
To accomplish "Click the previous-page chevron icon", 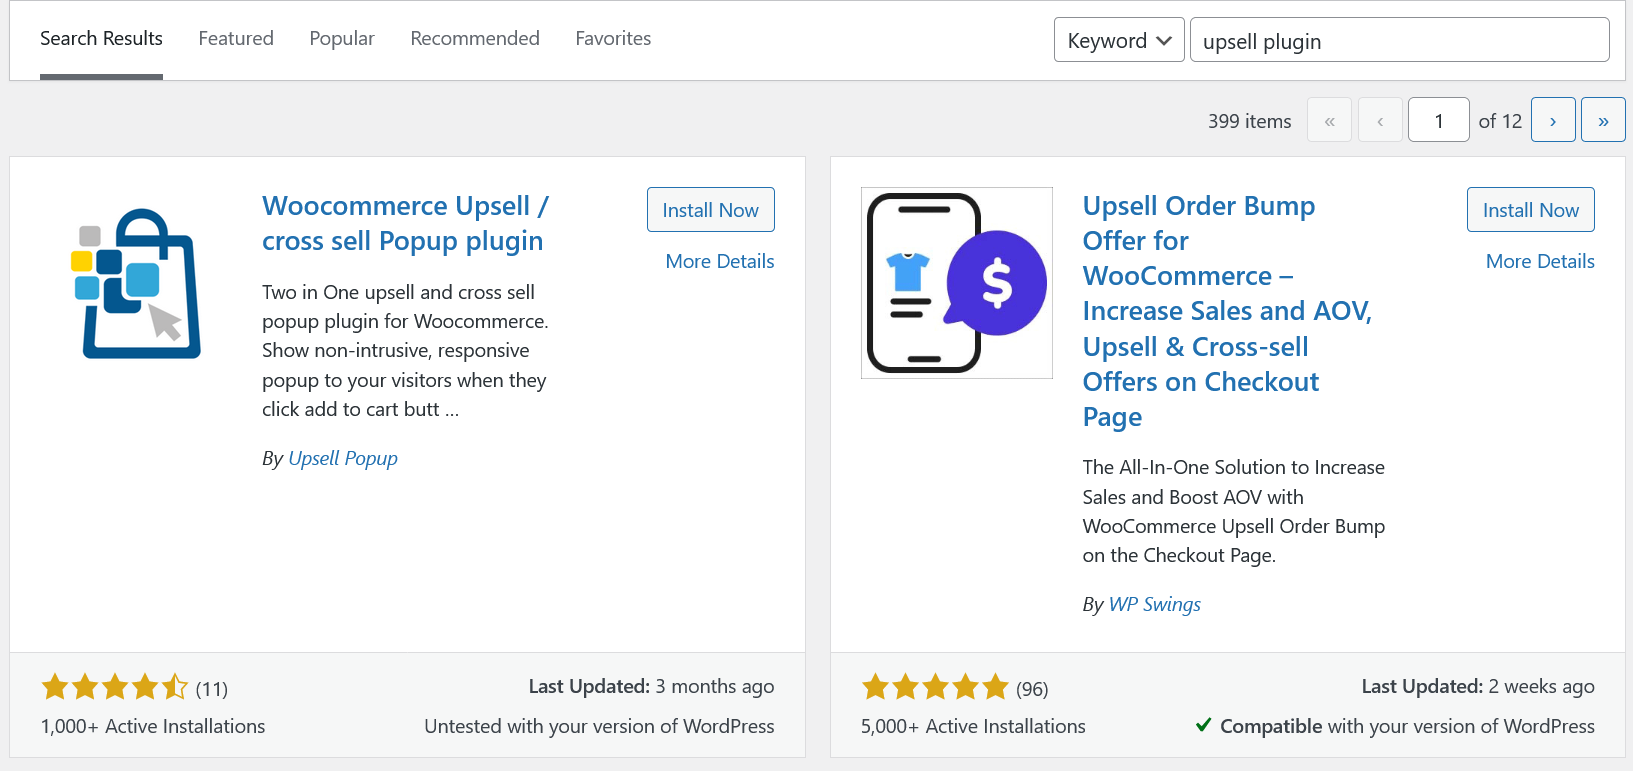I will (x=1380, y=119).
